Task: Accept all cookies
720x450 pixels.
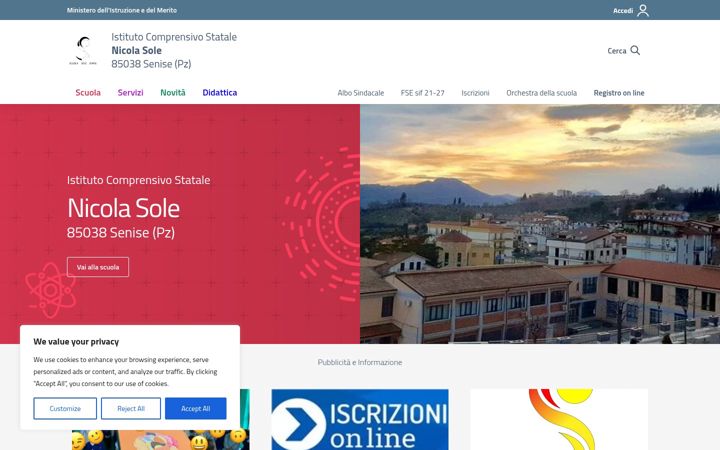Action: click(196, 408)
